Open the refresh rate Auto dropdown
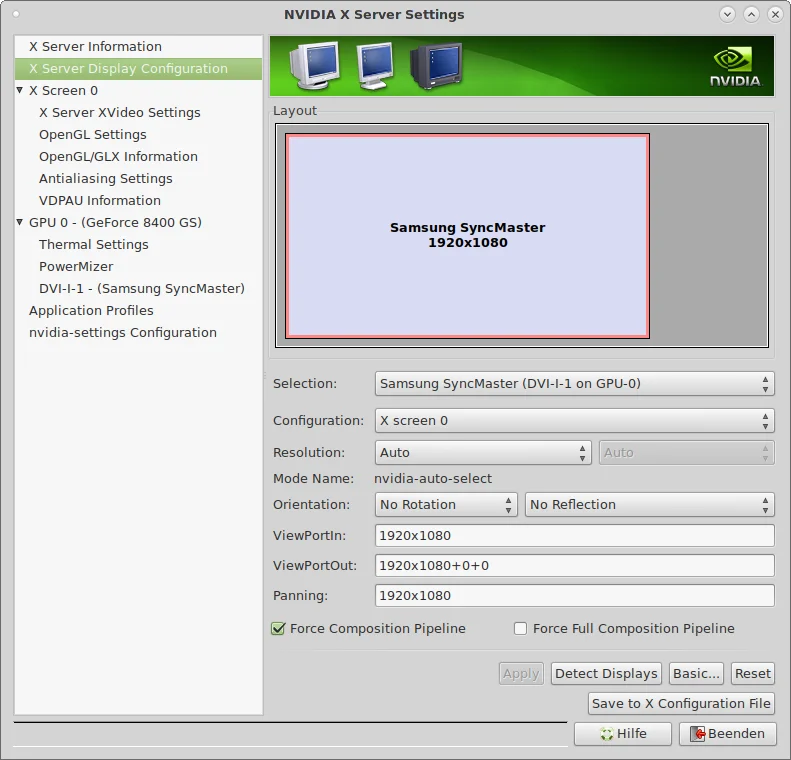This screenshot has width=791, height=760. coord(686,452)
